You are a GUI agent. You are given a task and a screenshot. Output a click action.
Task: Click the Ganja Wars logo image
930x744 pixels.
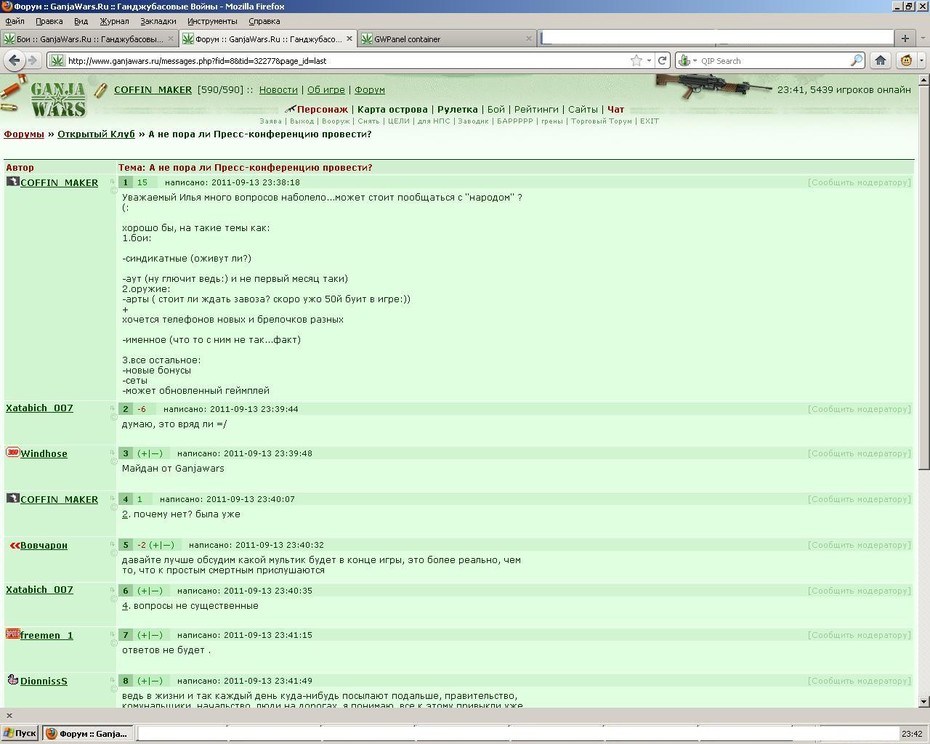tap(58, 98)
